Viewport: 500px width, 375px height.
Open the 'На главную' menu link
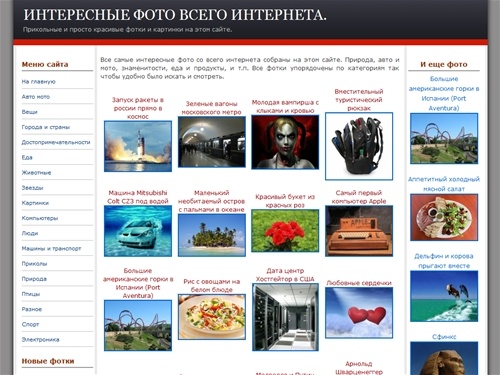click(x=39, y=82)
